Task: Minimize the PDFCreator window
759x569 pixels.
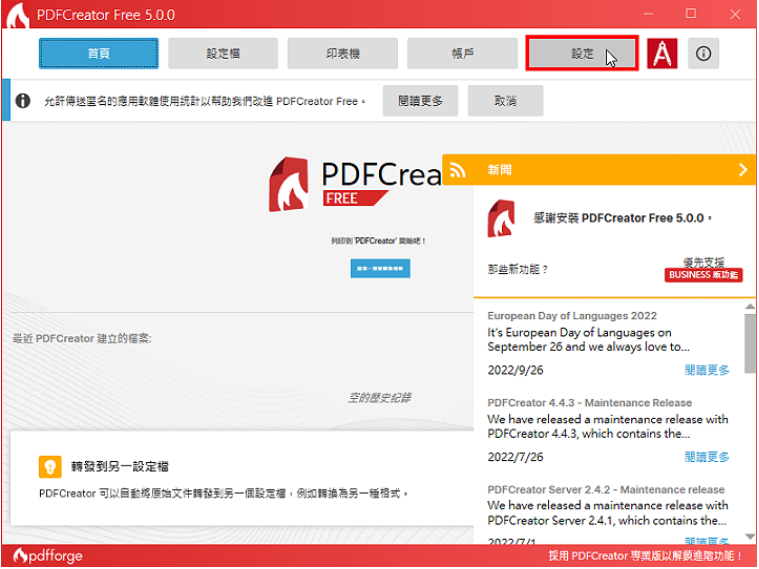Action: point(648,14)
